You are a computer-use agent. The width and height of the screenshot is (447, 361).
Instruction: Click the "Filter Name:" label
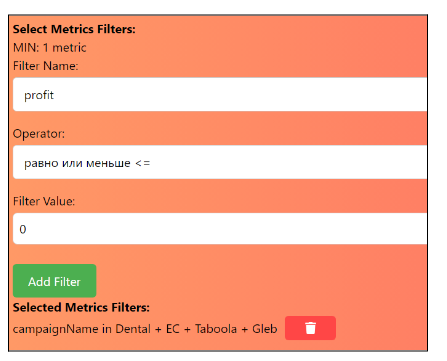pos(46,66)
